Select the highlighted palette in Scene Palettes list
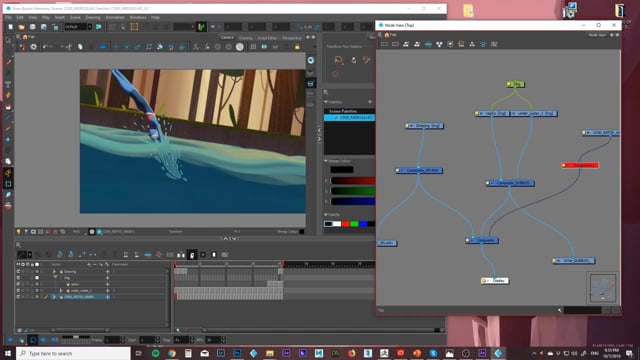Image resolution: width=640 pixels, height=360 pixels. [349, 118]
